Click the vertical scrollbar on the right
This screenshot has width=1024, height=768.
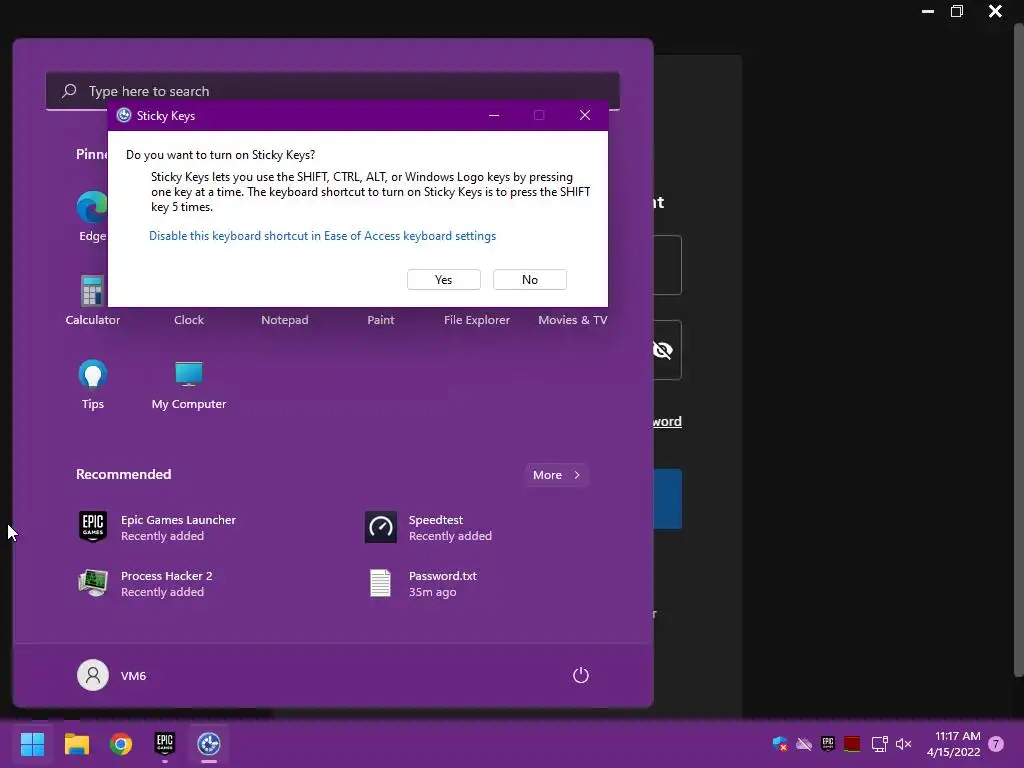tap(1018, 349)
